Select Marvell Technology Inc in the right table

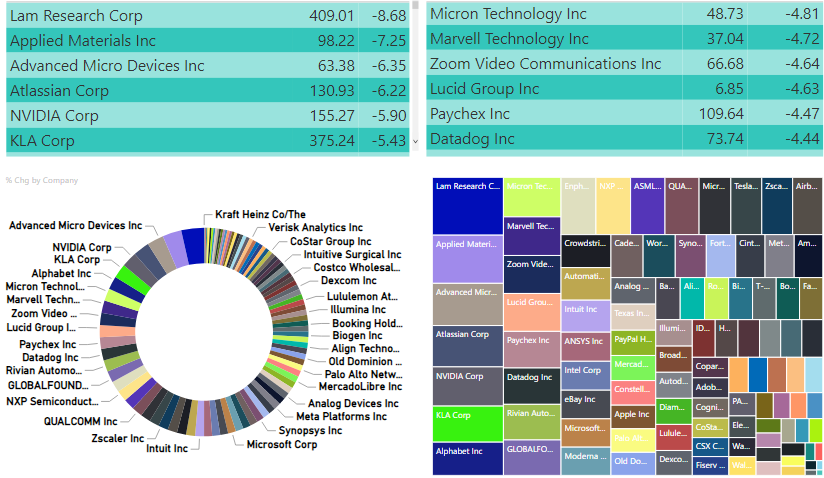pyautogui.click(x=509, y=39)
